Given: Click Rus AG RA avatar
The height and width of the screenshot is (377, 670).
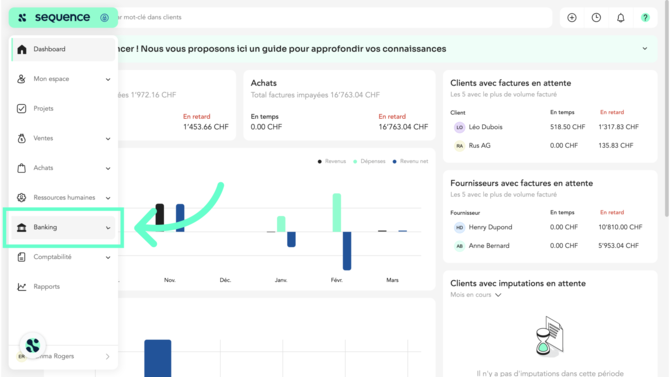Looking at the screenshot, I should click(x=459, y=146).
